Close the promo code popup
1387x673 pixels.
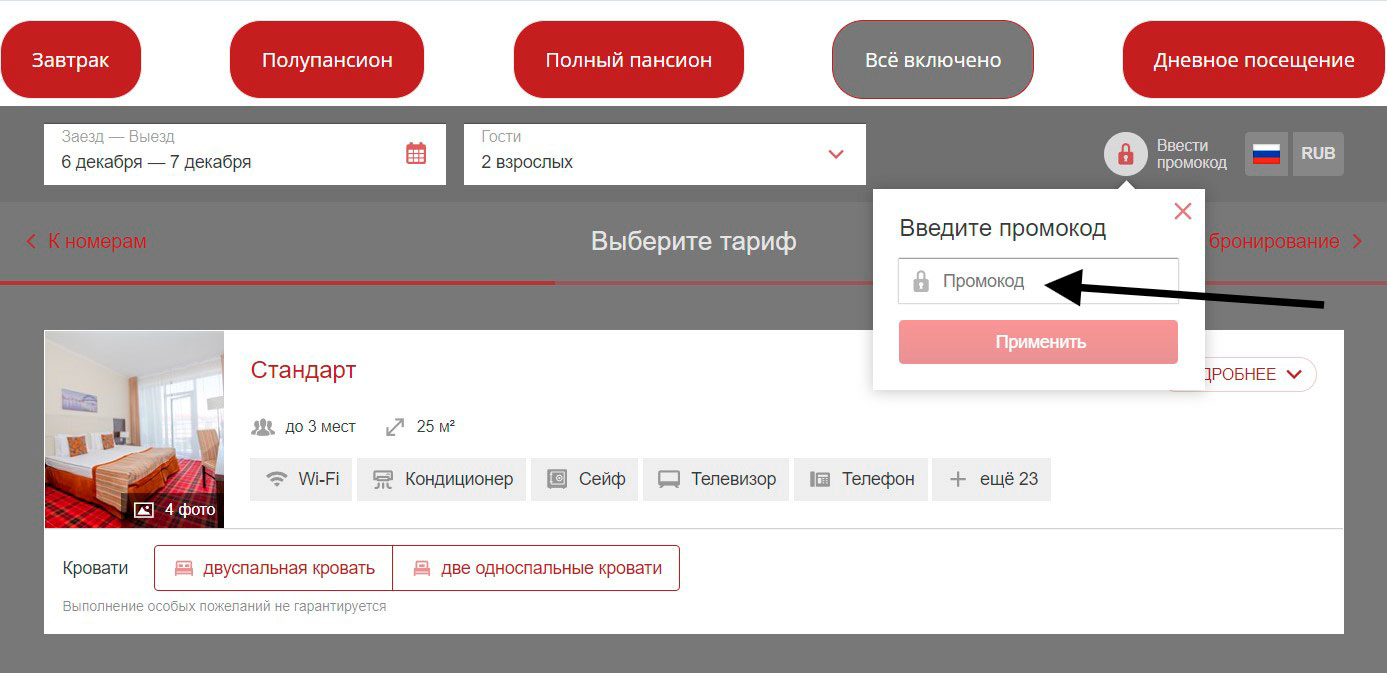tap(1183, 211)
